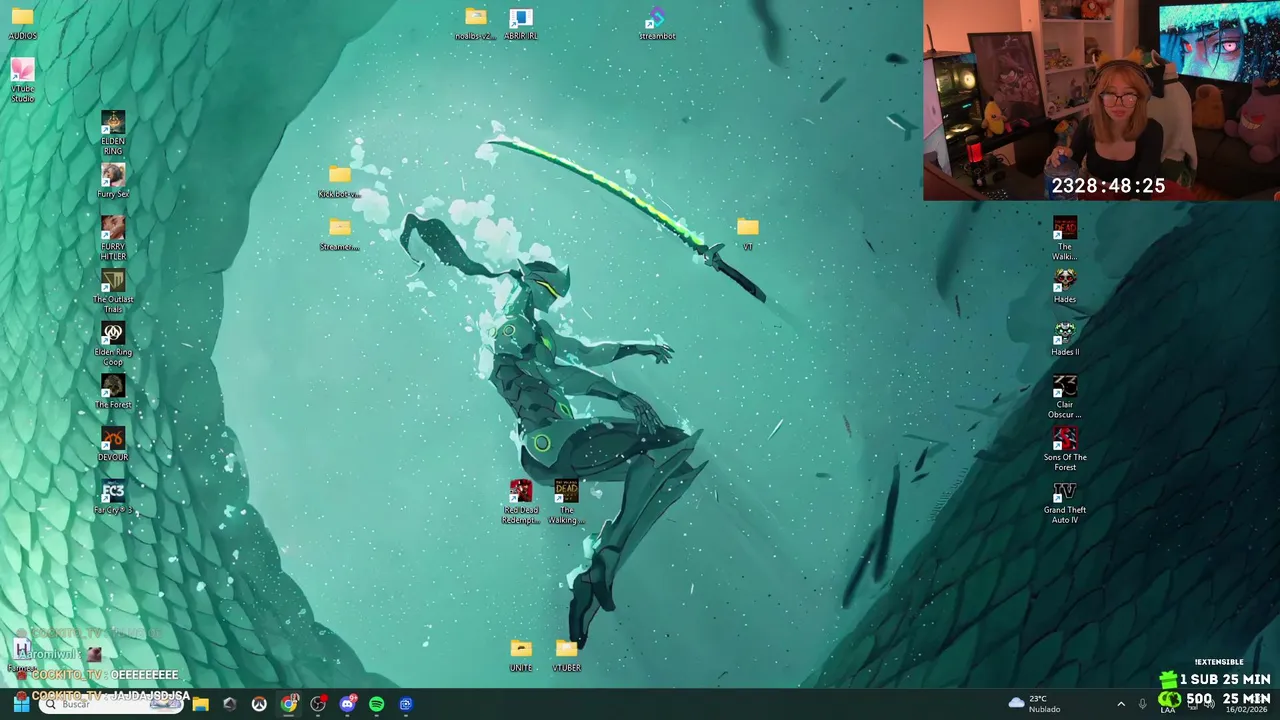
Task: Open the VTUBER folder
Action: click(x=566, y=656)
